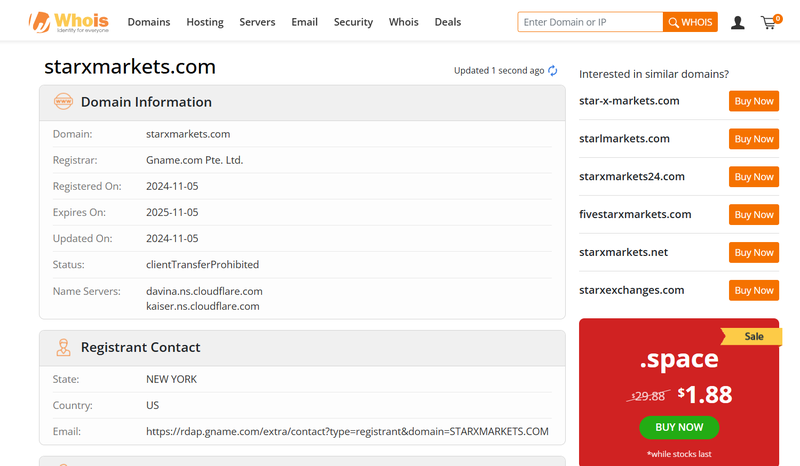Select the state value NEW YORK
The height and width of the screenshot is (466, 800).
coord(171,379)
